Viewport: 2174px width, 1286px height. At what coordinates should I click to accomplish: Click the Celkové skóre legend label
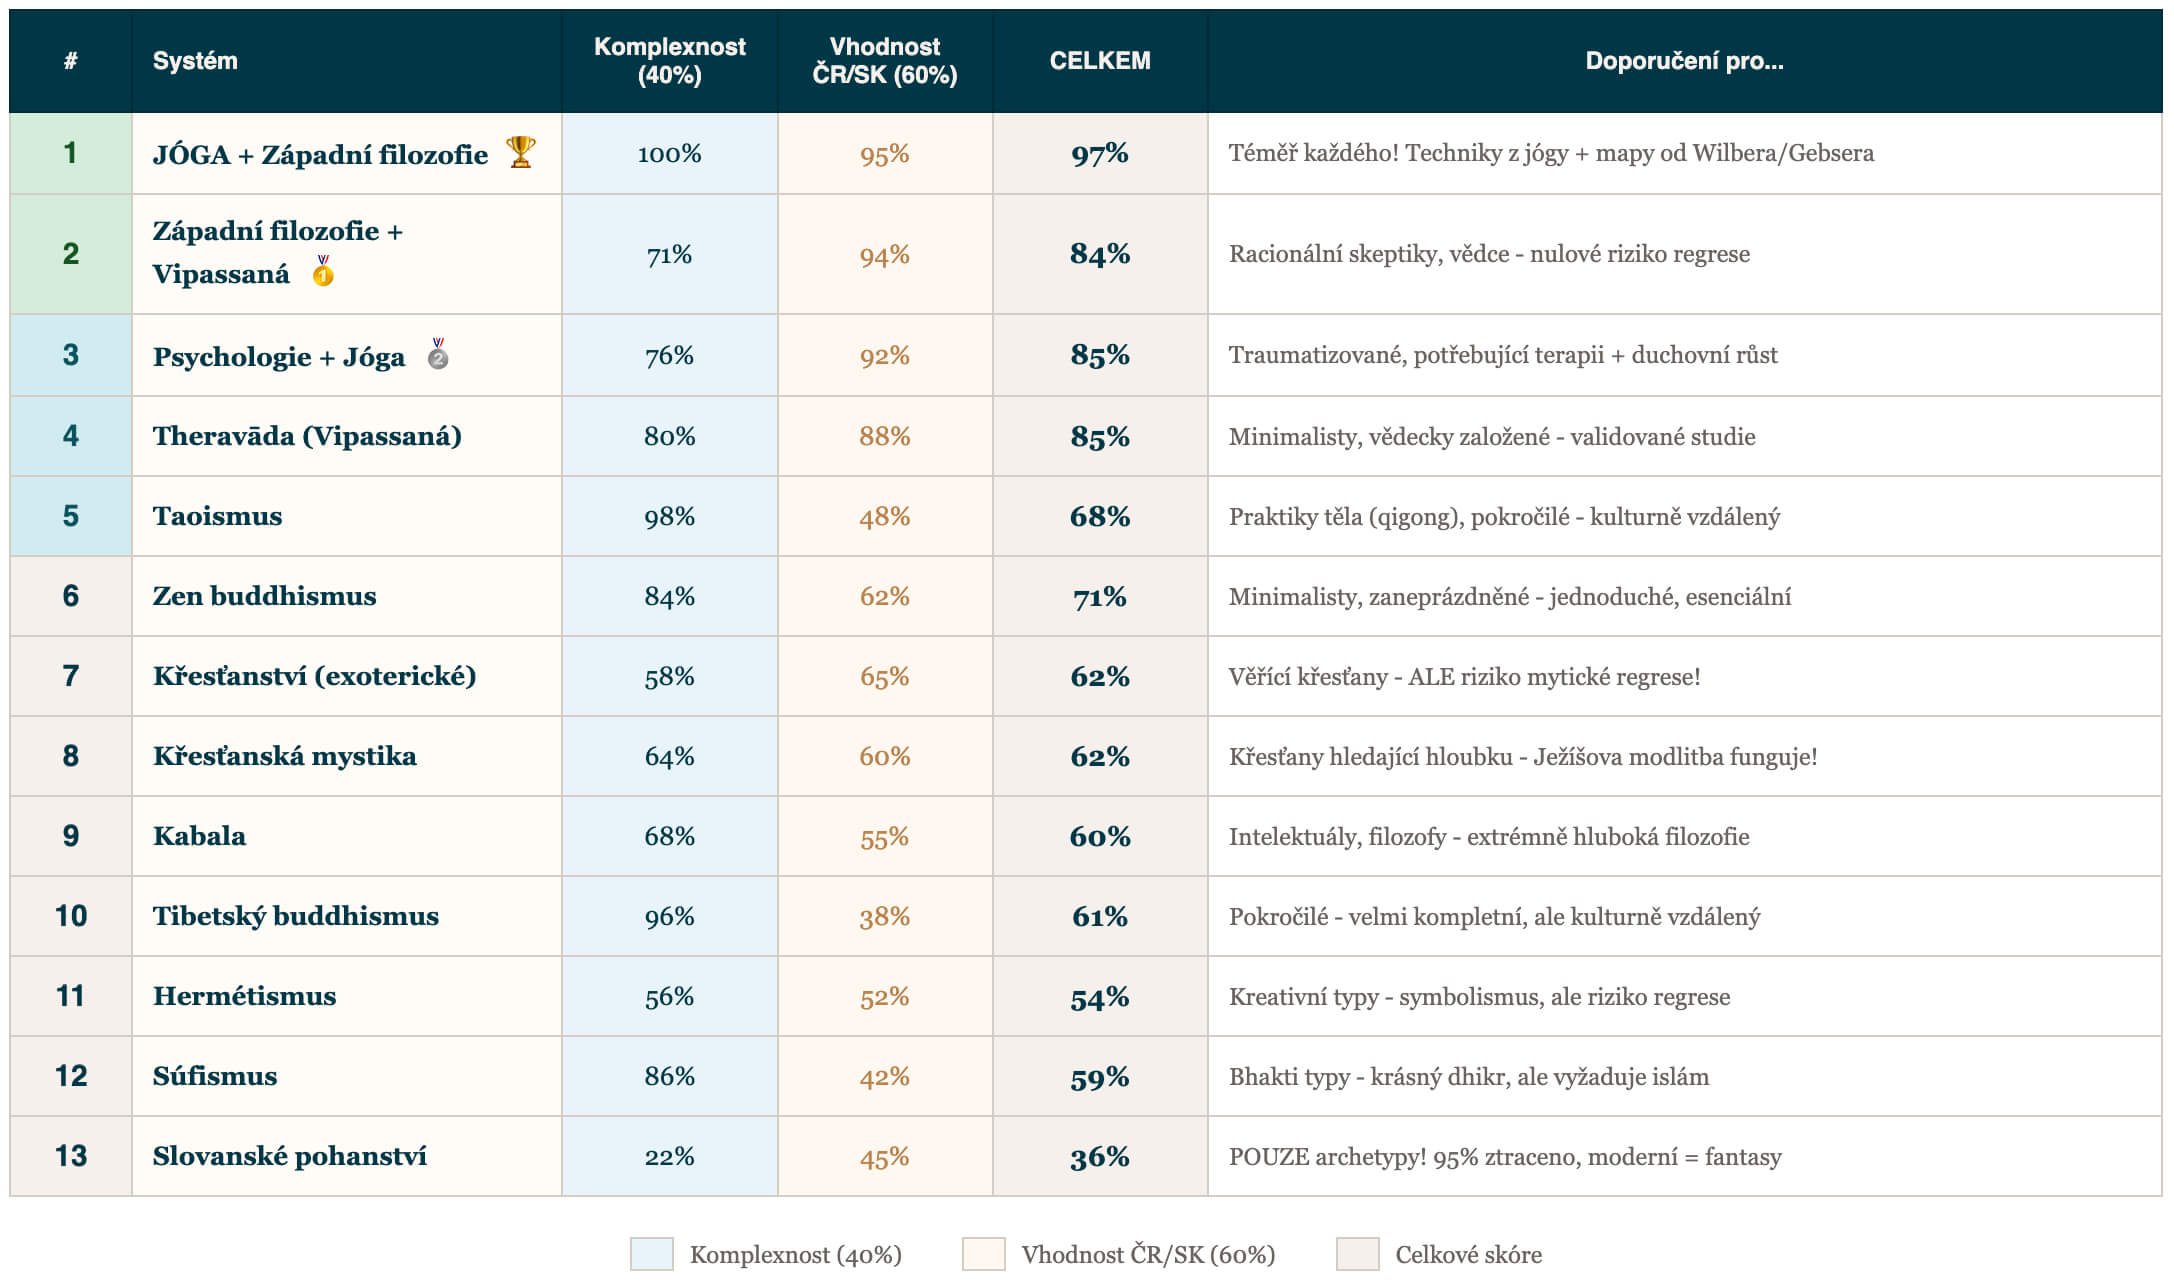(1468, 1255)
